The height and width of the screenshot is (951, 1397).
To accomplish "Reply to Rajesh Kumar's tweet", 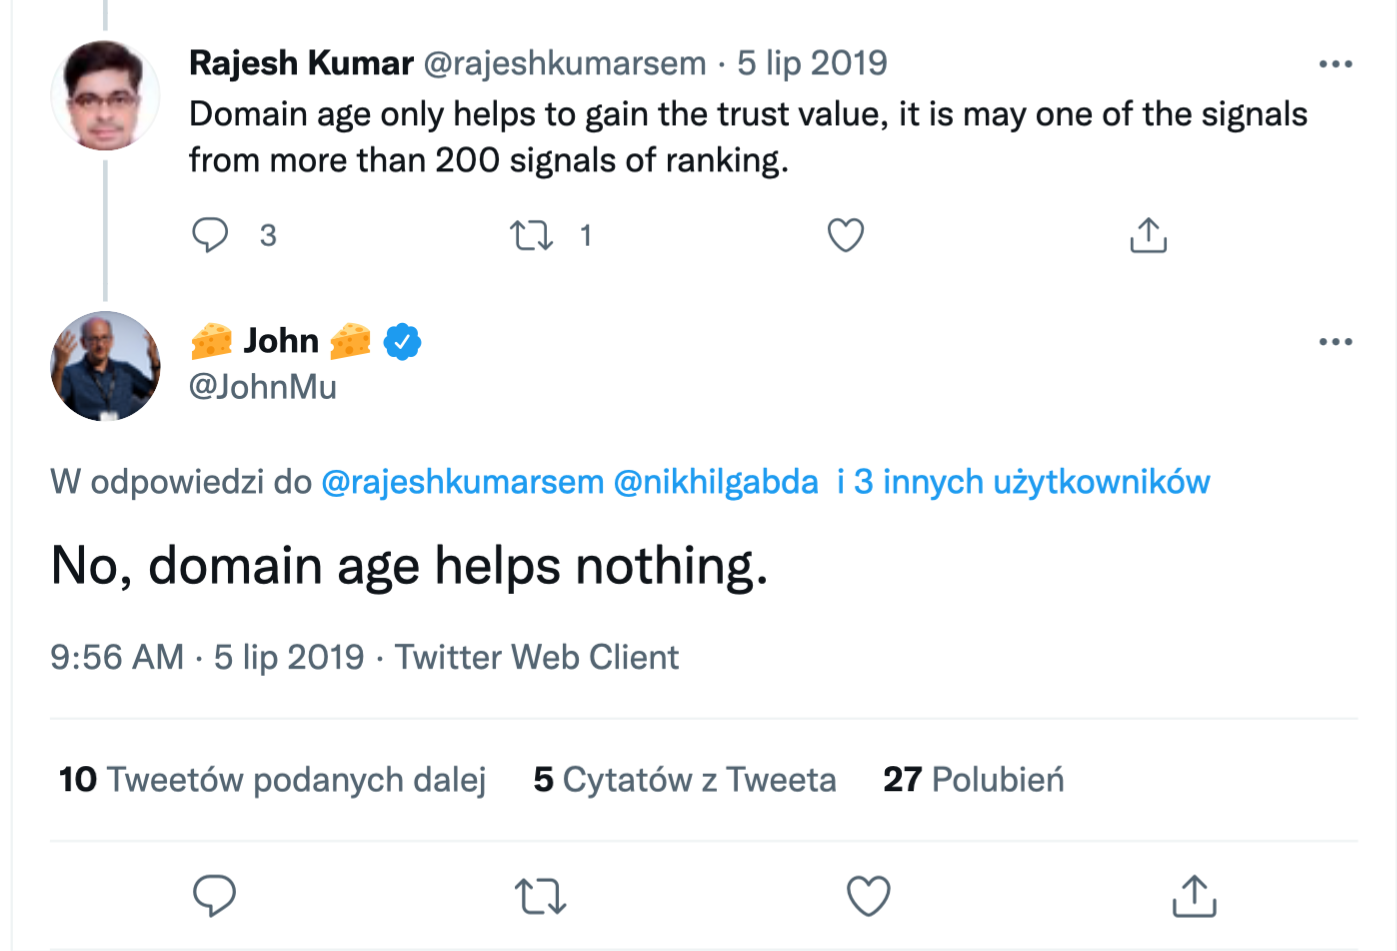I will click(210, 235).
